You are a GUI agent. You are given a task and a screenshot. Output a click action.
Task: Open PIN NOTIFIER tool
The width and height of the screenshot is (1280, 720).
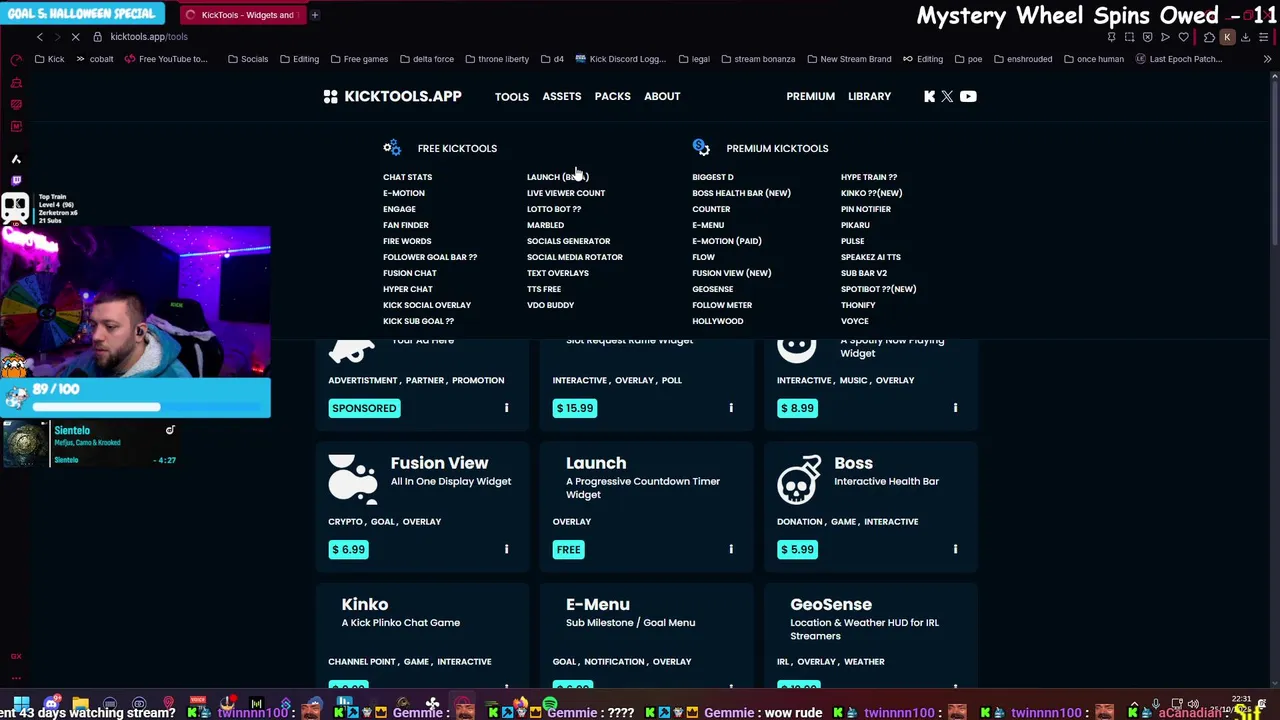pyautogui.click(x=866, y=209)
